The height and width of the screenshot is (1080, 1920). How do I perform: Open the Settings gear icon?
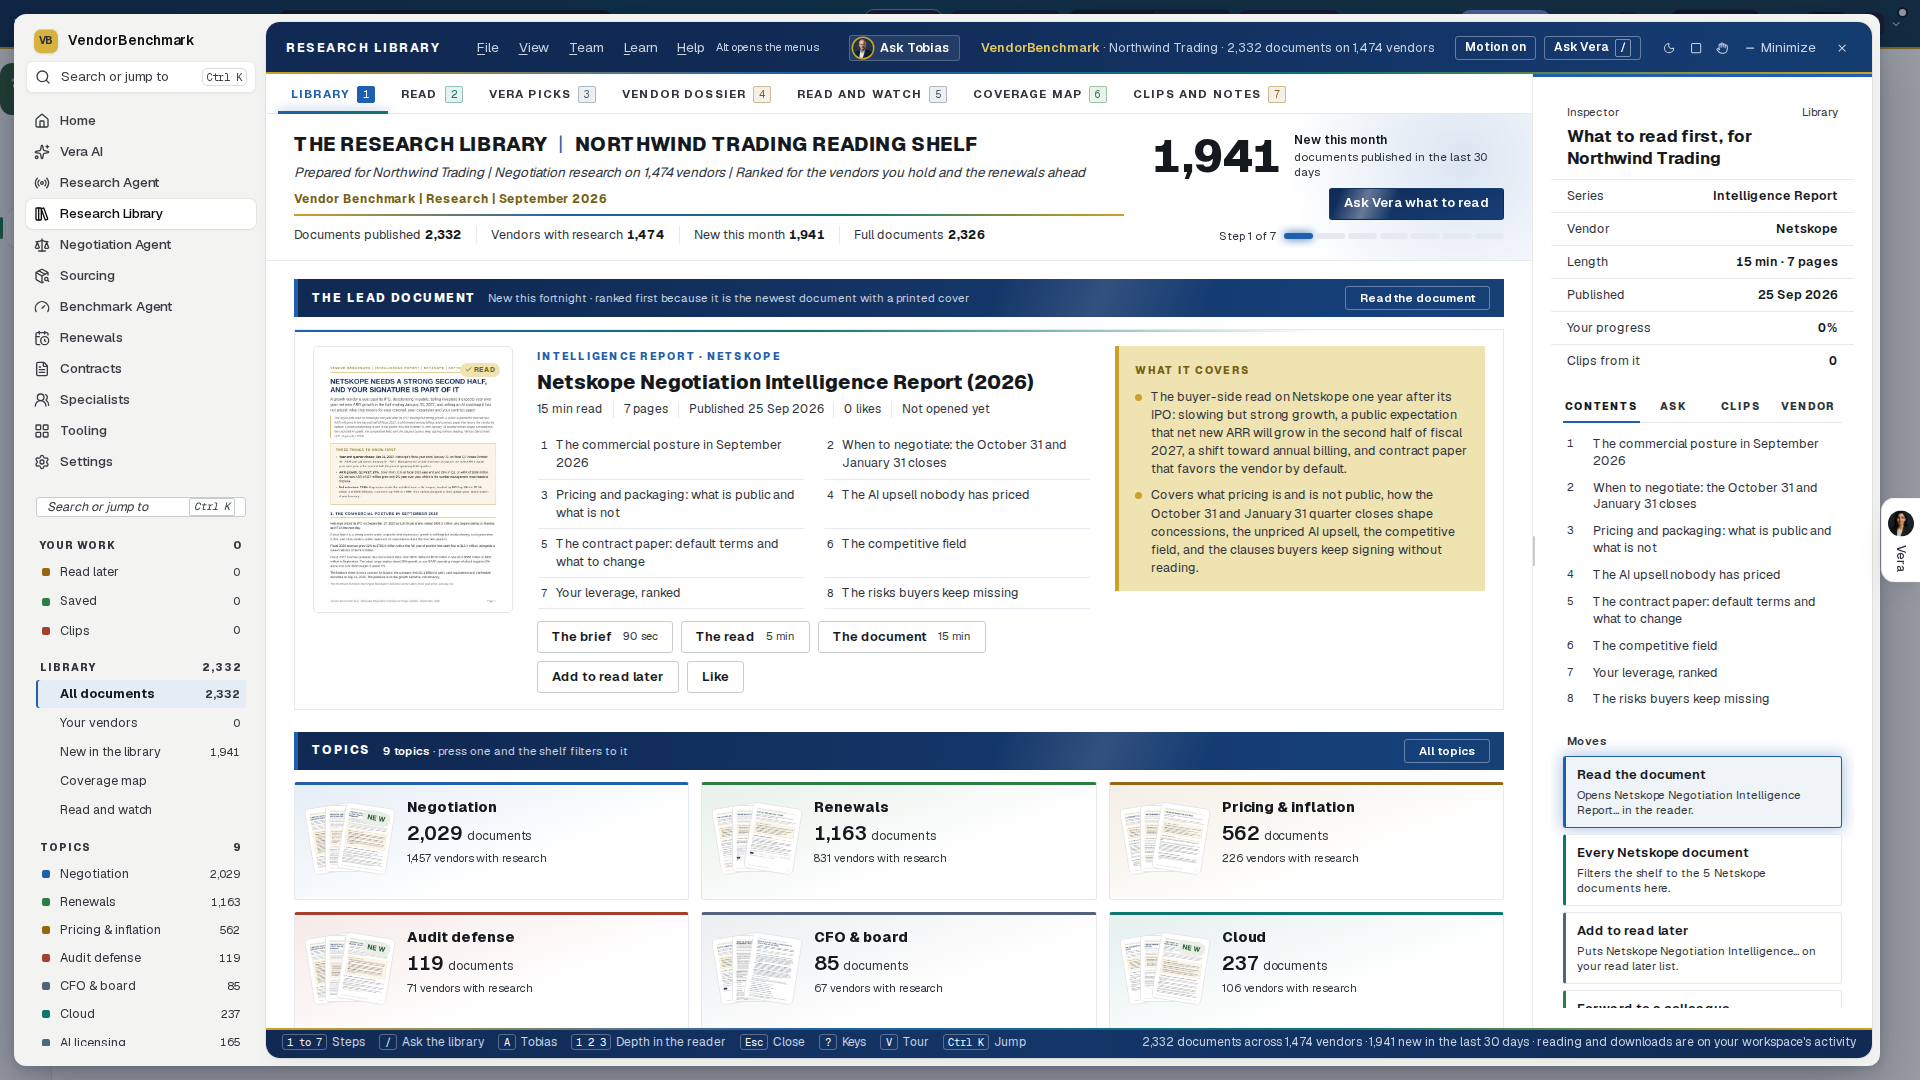click(42, 462)
